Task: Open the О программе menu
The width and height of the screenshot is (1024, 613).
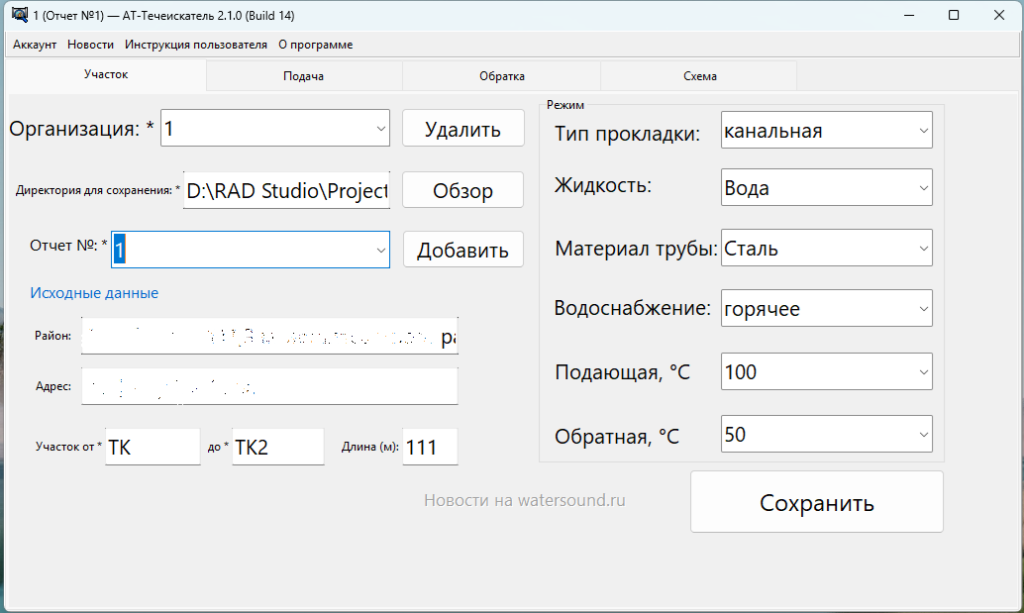Action: click(x=315, y=45)
